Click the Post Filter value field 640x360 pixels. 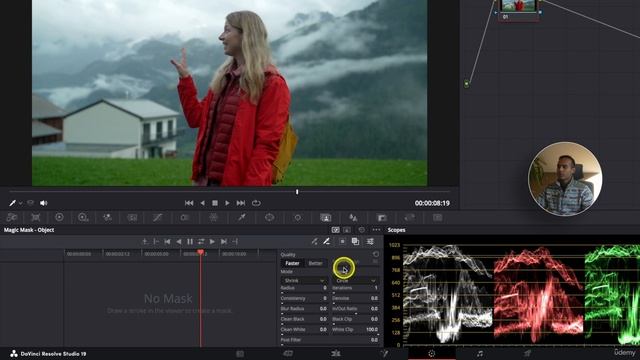pyautogui.click(x=374, y=340)
